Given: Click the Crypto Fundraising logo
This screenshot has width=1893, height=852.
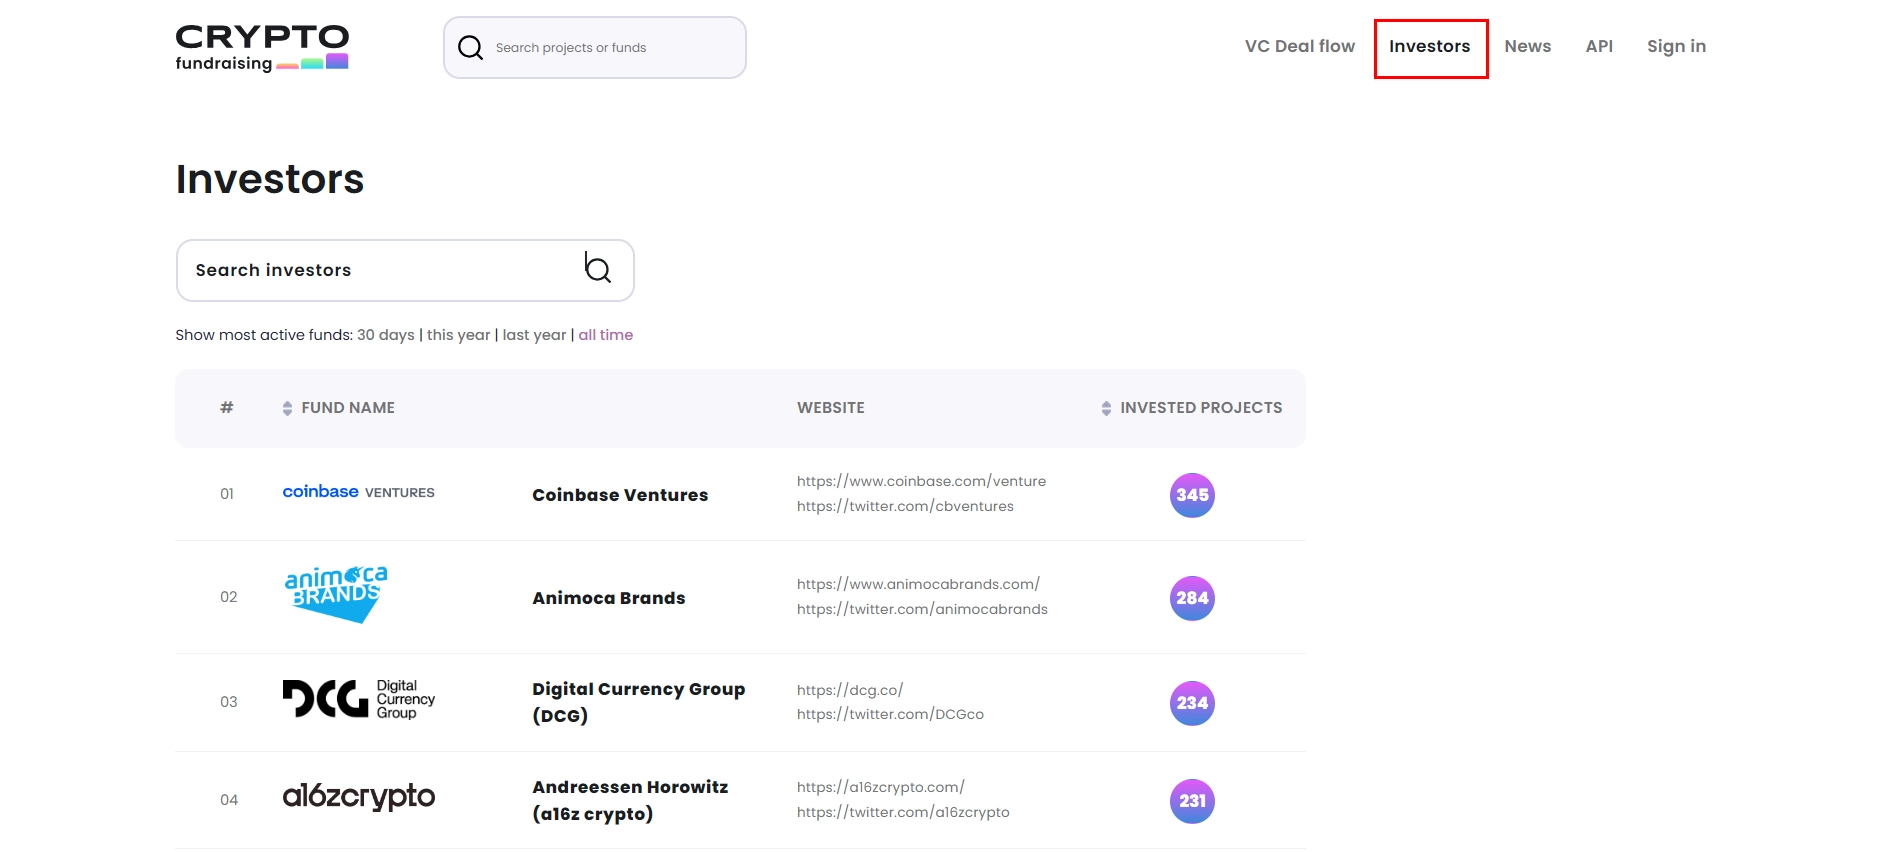Looking at the screenshot, I should pos(262,48).
